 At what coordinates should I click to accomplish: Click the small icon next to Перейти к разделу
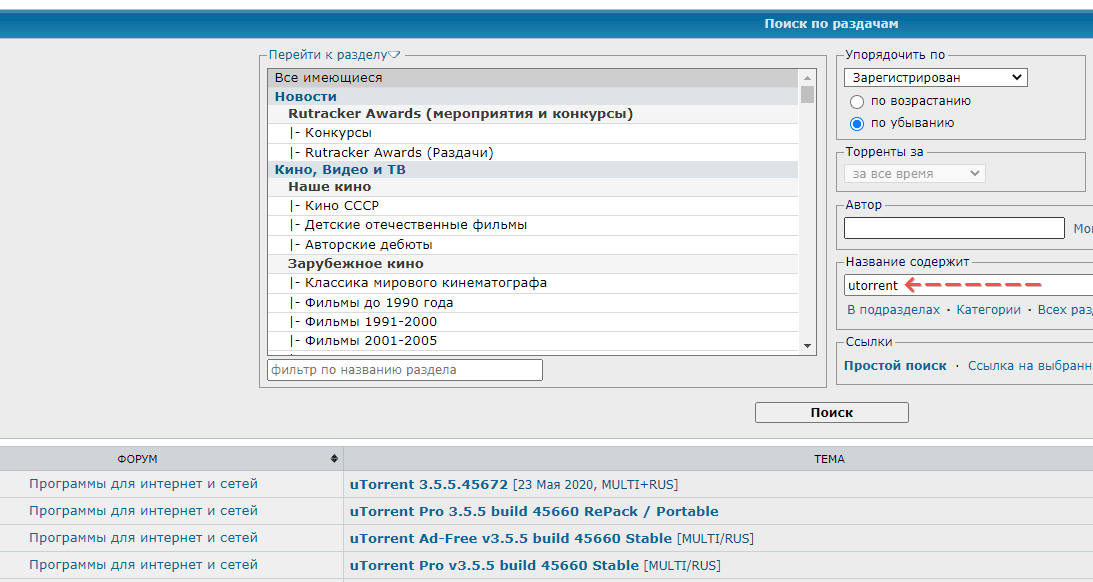tap(395, 55)
